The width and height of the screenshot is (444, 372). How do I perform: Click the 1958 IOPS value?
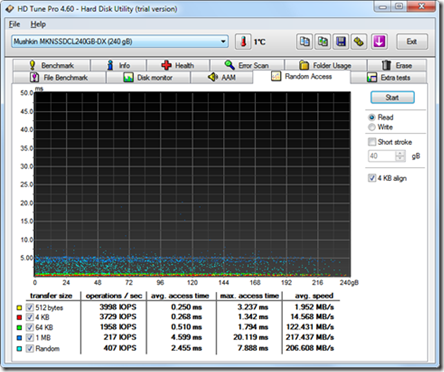118,327
